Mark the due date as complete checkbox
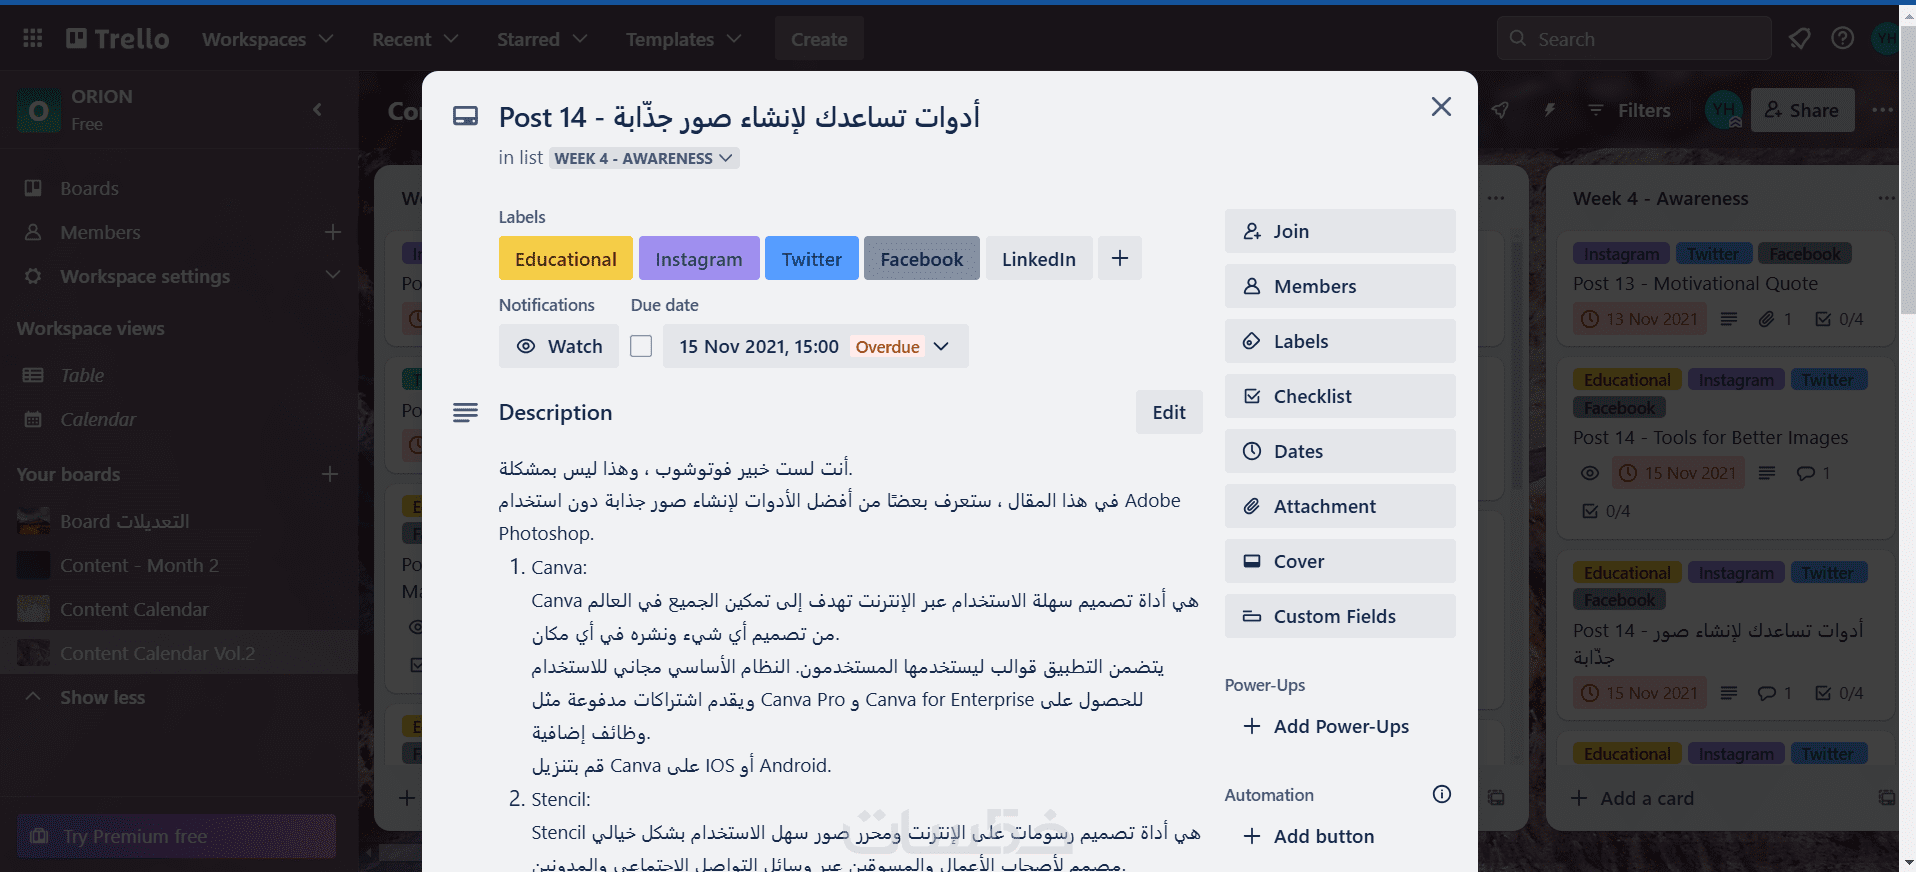The width and height of the screenshot is (1916, 872). tap(641, 346)
